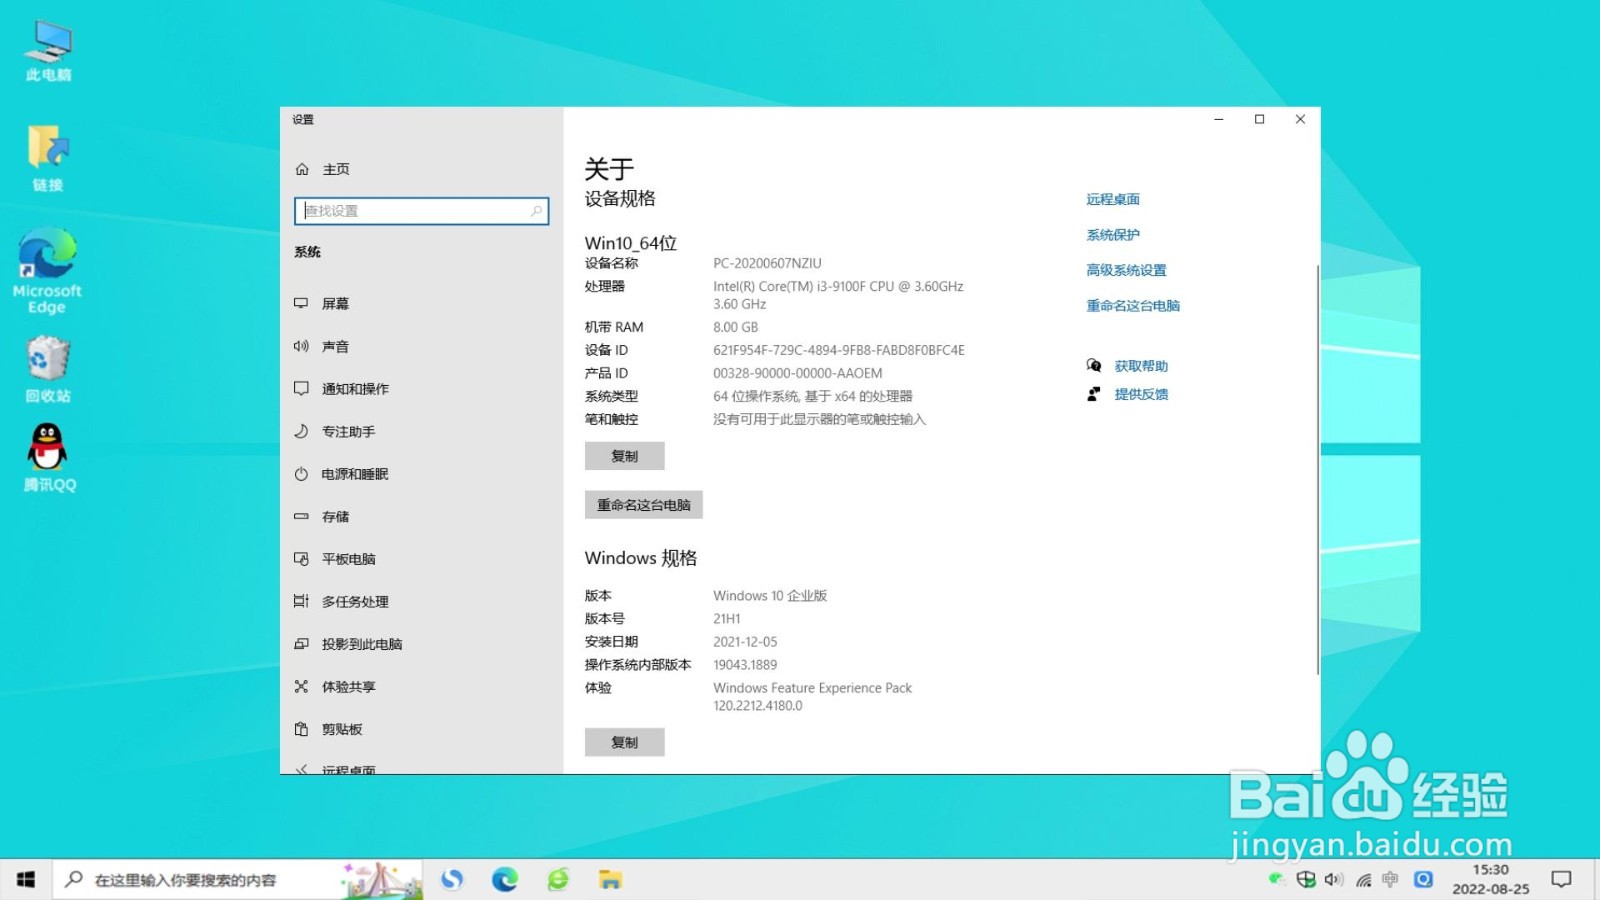Click the Settings page vertical scrollbar
The height and width of the screenshot is (900, 1600).
pos(1318,470)
